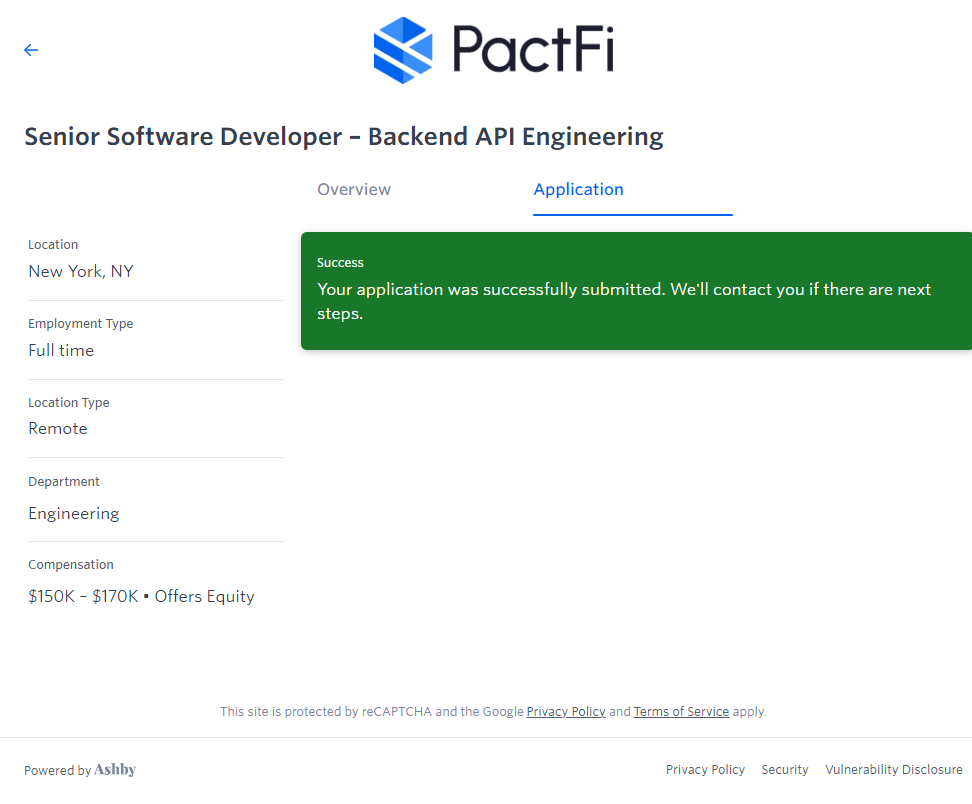
Task: Click the Remote location type value
Action: click(x=58, y=428)
